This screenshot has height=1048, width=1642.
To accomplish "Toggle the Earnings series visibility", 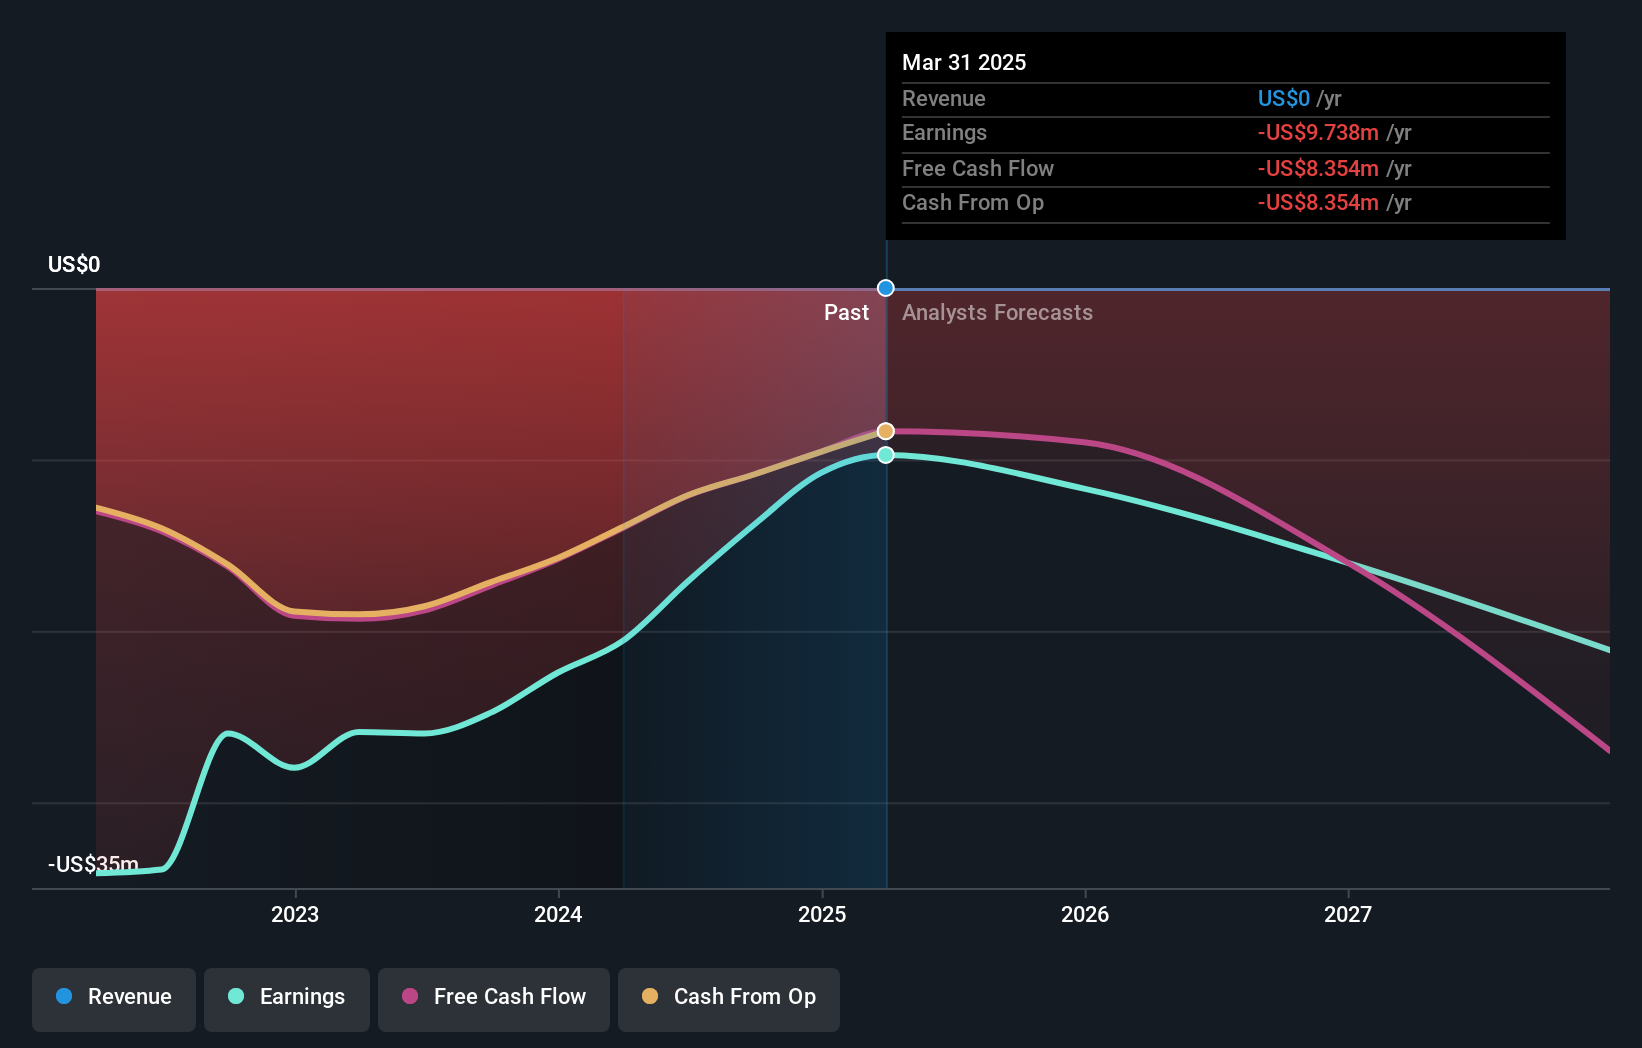I will (x=287, y=999).
